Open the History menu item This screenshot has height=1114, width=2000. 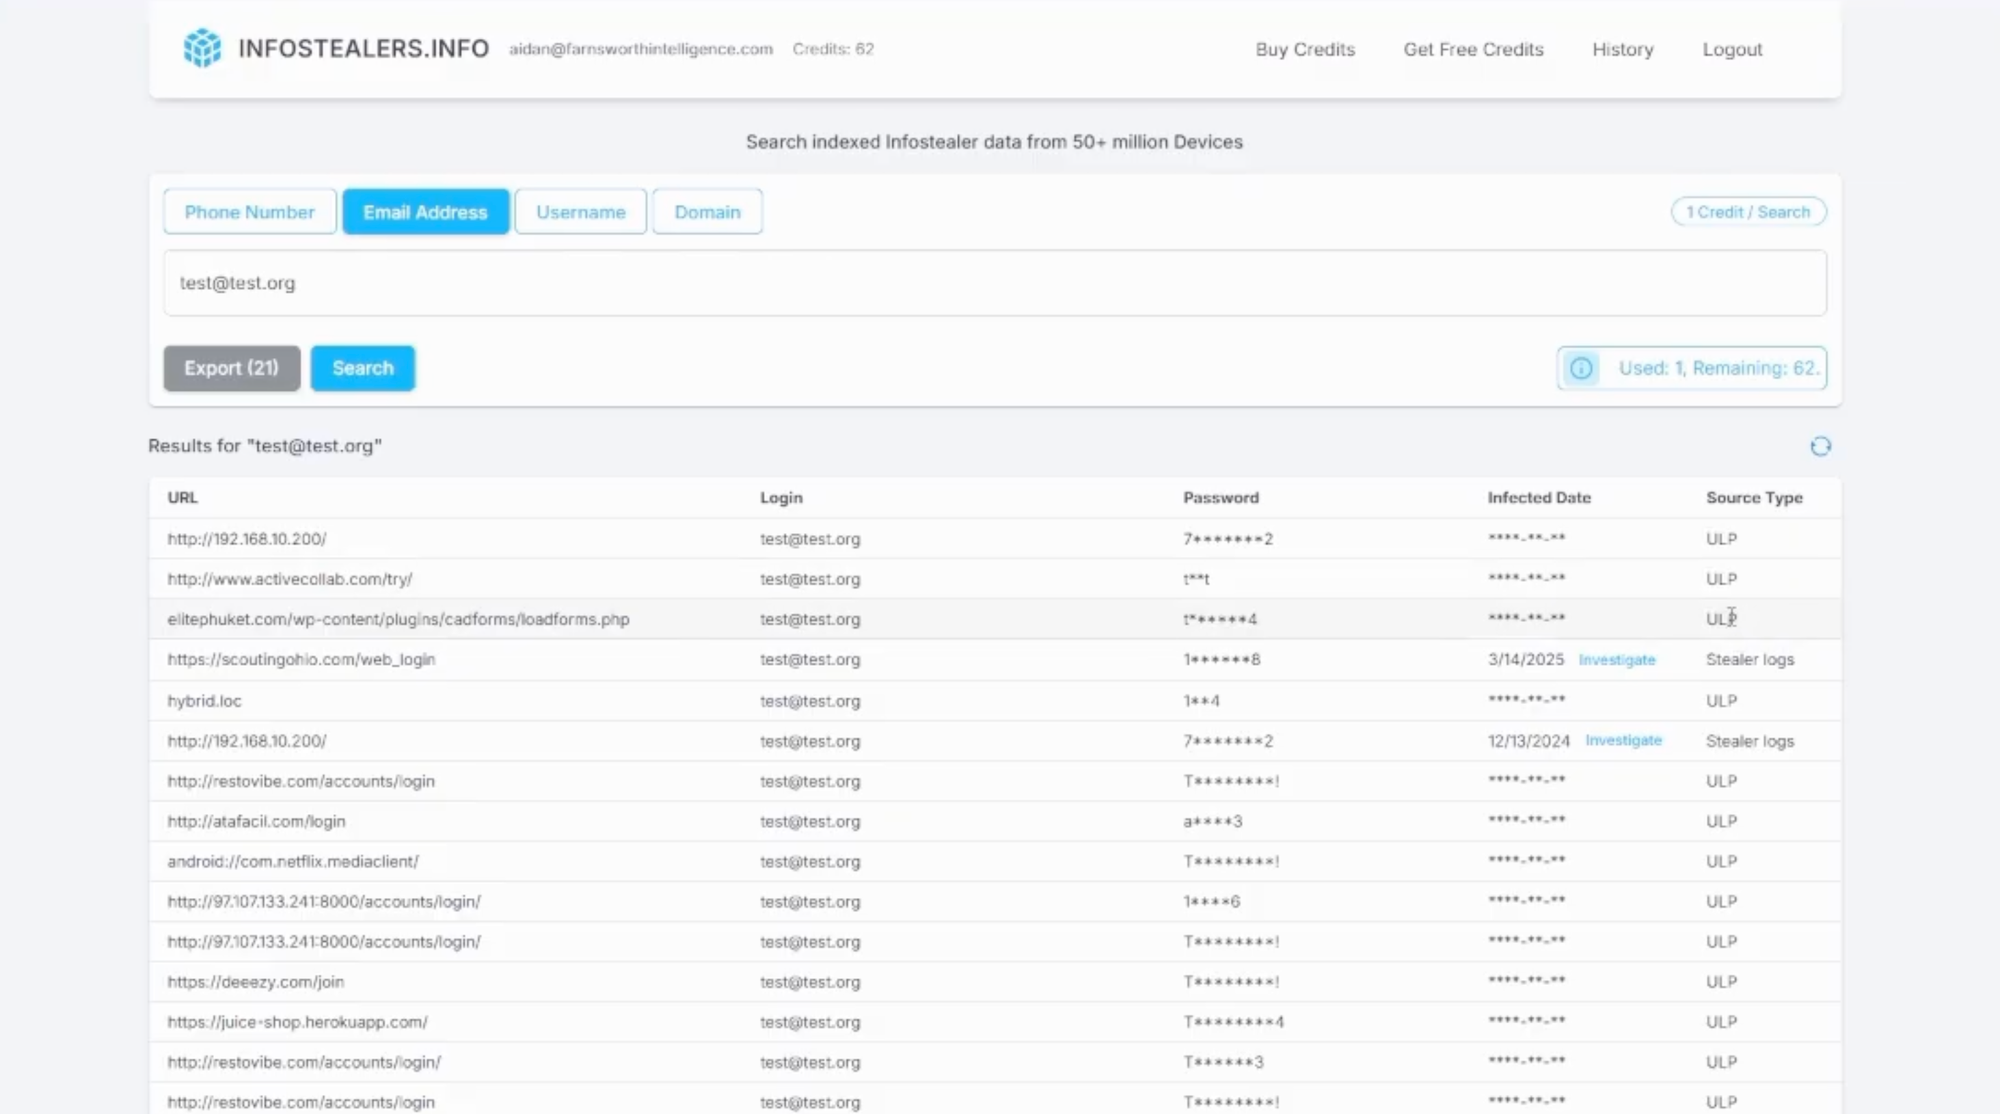(x=1622, y=49)
